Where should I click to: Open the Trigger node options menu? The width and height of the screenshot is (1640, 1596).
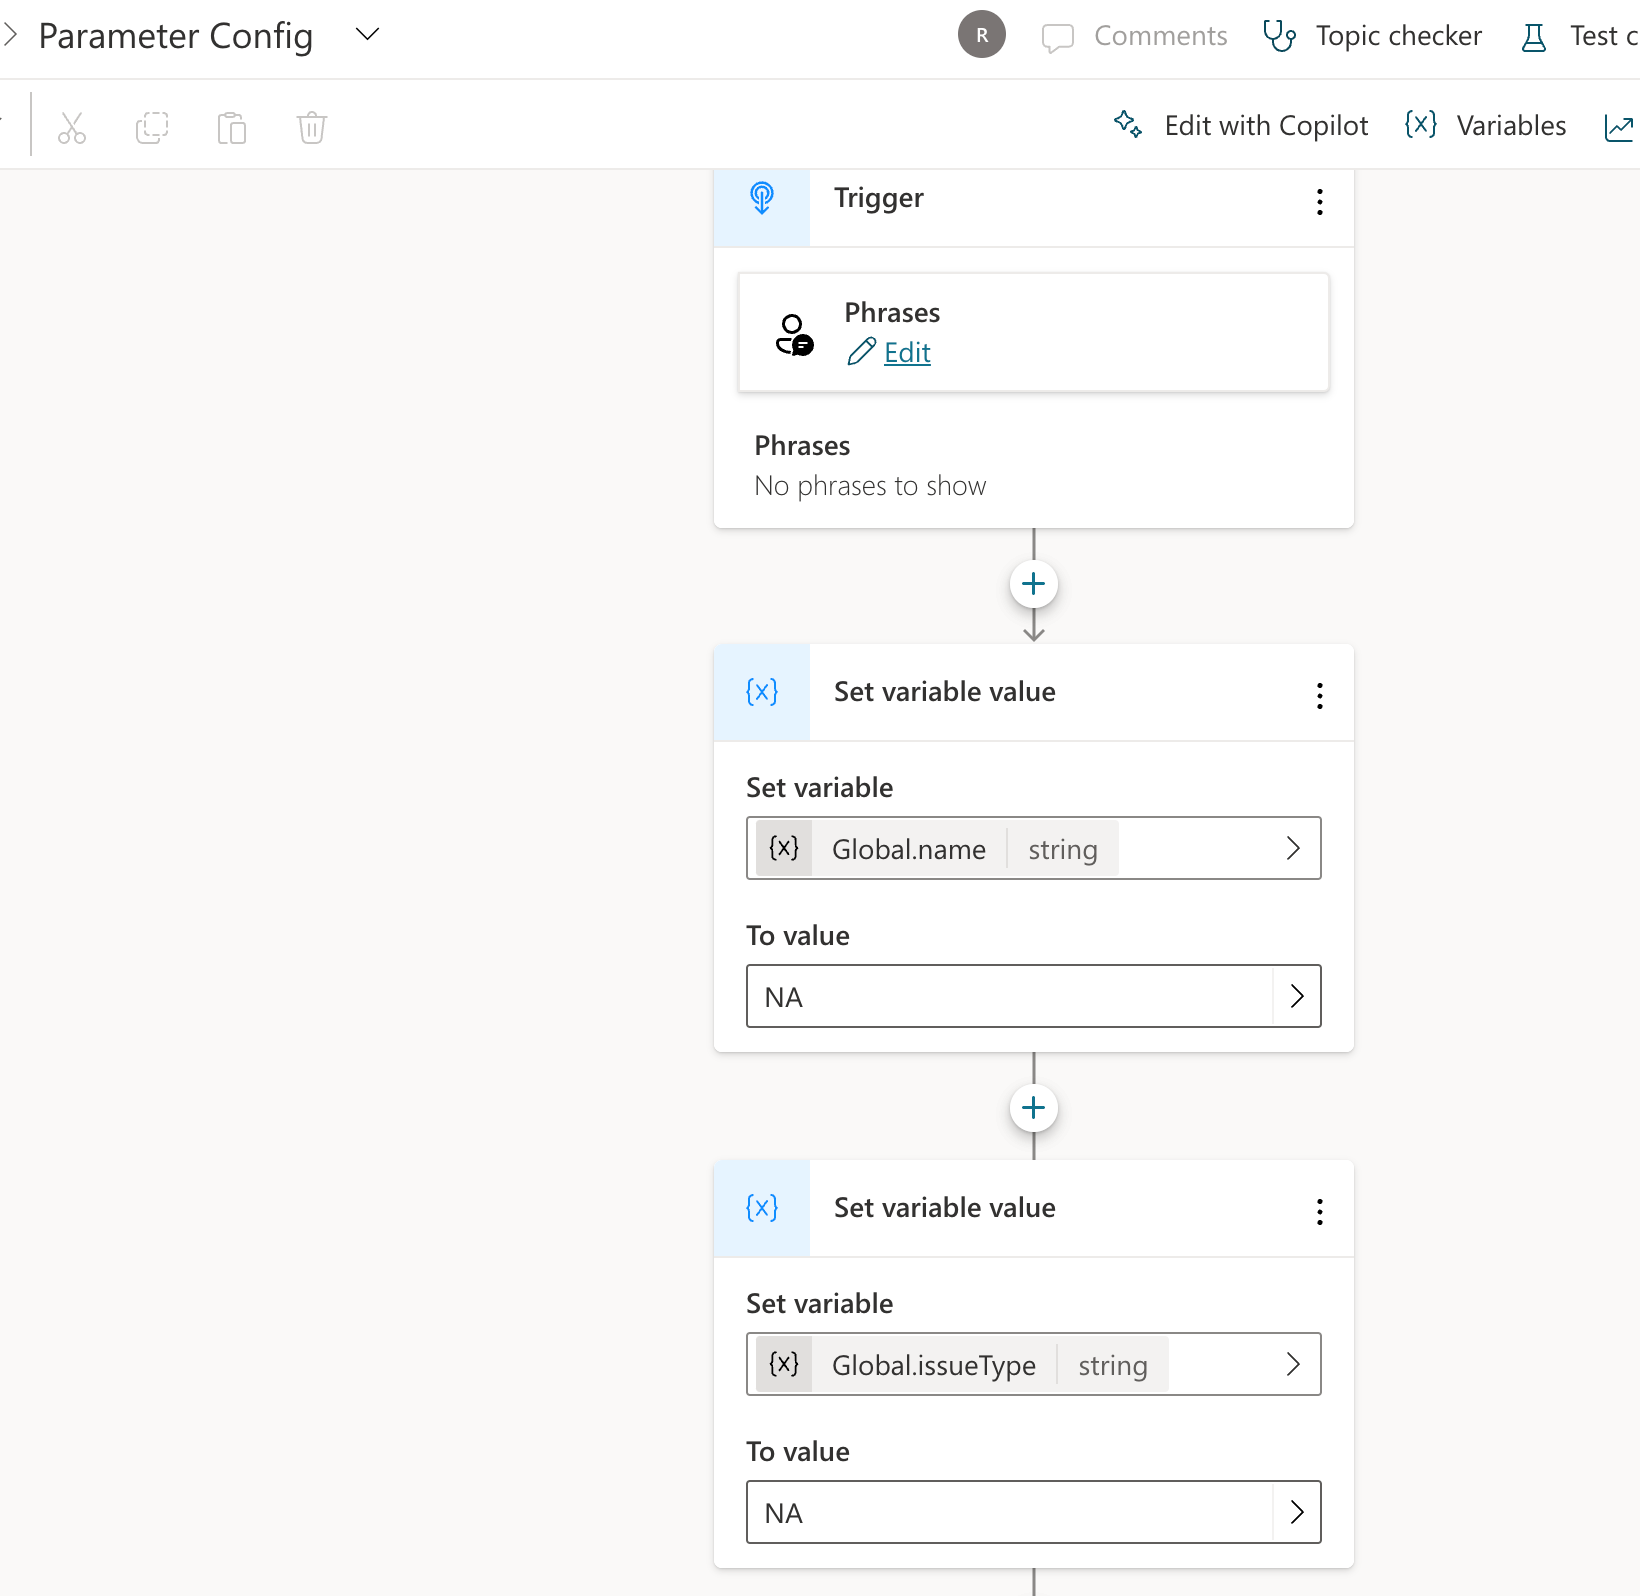tap(1319, 202)
